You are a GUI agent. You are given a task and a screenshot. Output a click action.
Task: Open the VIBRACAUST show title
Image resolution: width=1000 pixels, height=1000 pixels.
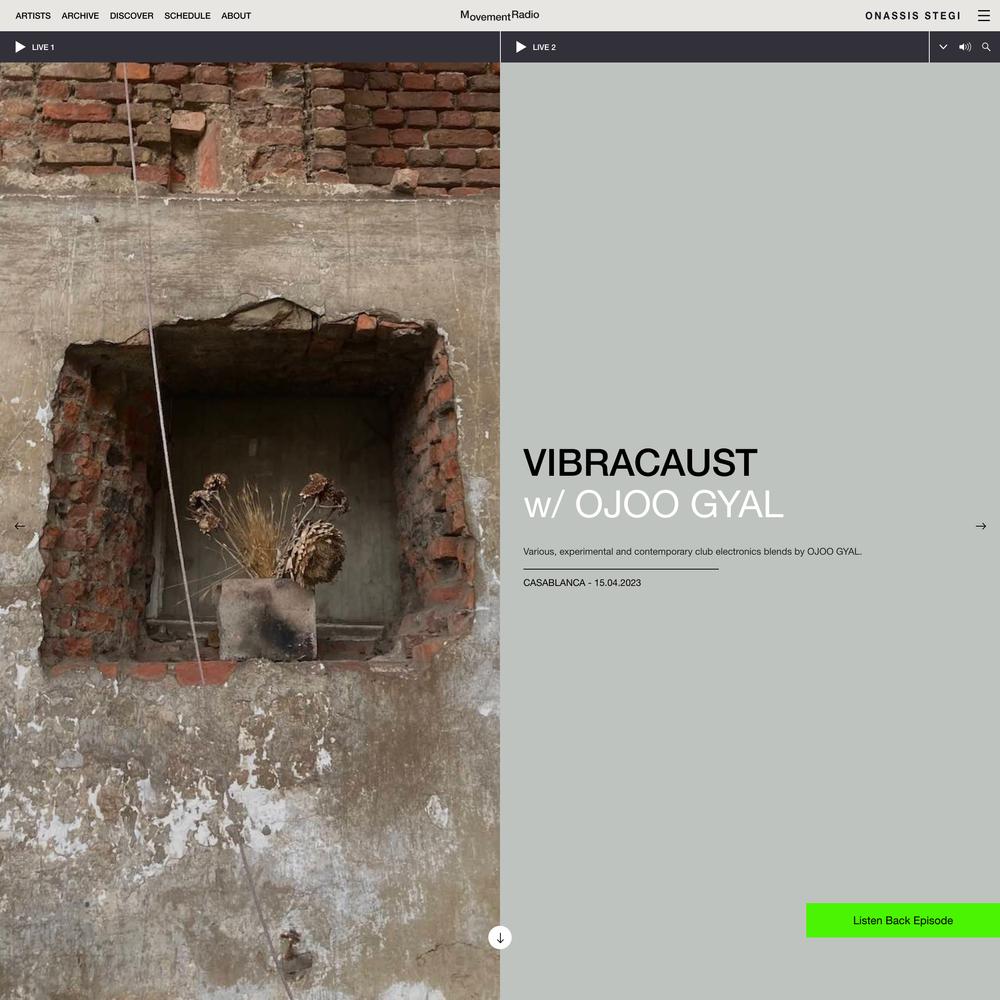640,462
